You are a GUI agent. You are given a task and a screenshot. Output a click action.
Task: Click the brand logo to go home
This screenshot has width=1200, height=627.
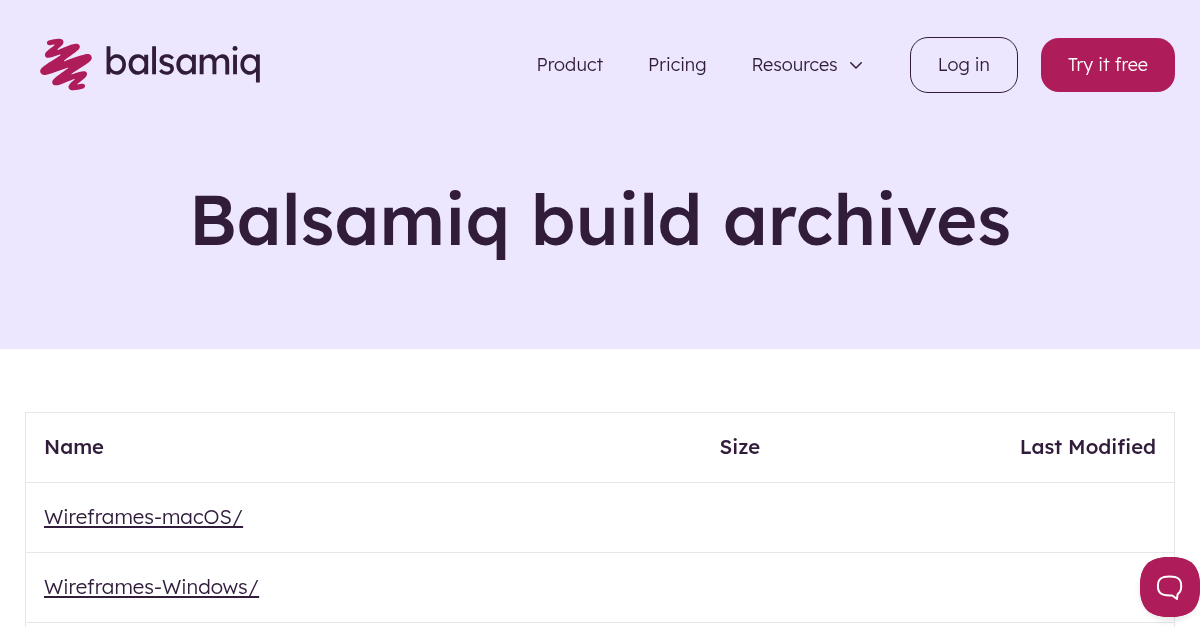click(x=150, y=64)
